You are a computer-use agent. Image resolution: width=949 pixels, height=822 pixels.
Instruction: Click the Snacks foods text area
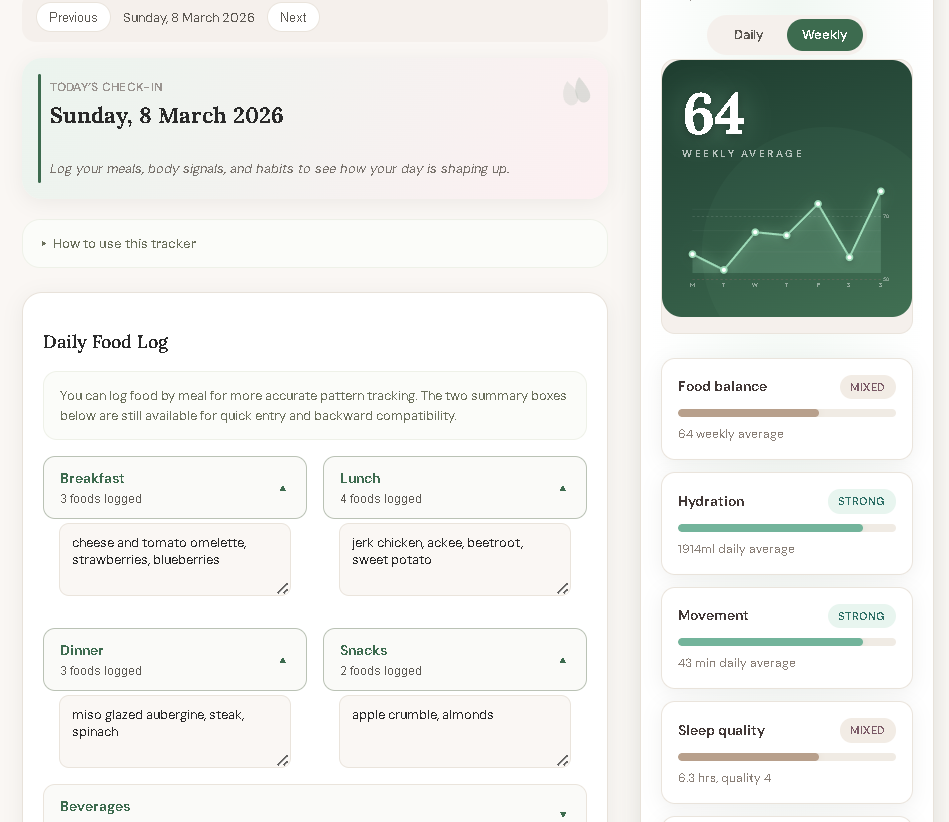tap(455, 731)
